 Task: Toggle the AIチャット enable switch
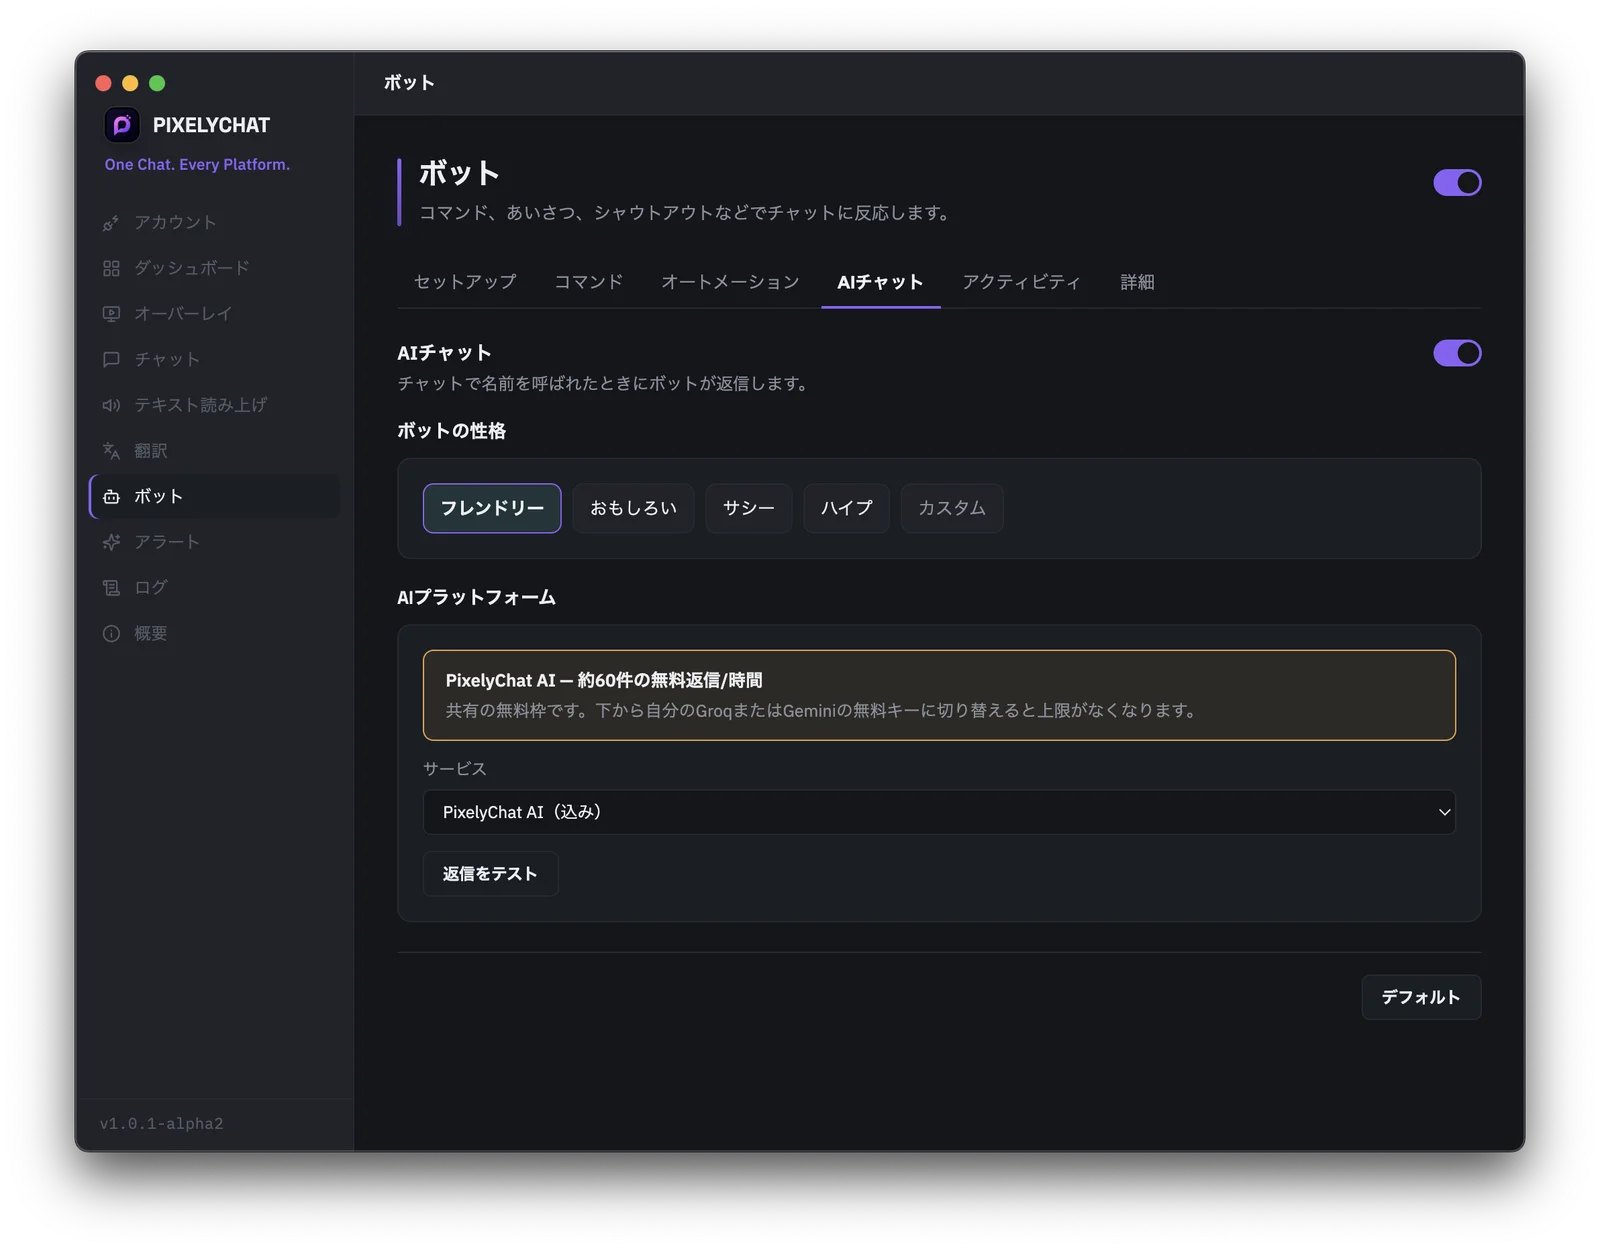point(1457,353)
